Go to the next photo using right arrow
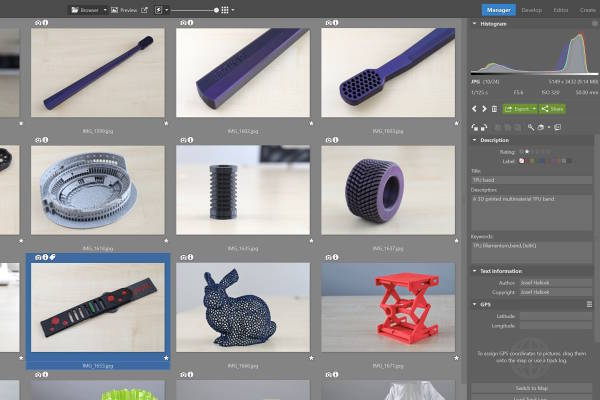This screenshot has width=600, height=400. [x=484, y=109]
